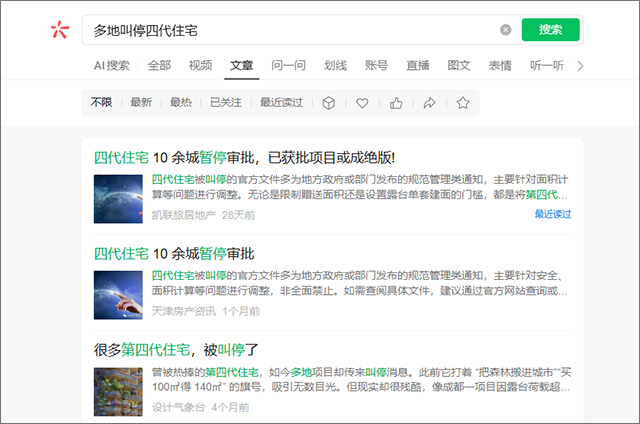640x424 pixels.
Task: Select the 表情 tab
Action: point(500,65)
